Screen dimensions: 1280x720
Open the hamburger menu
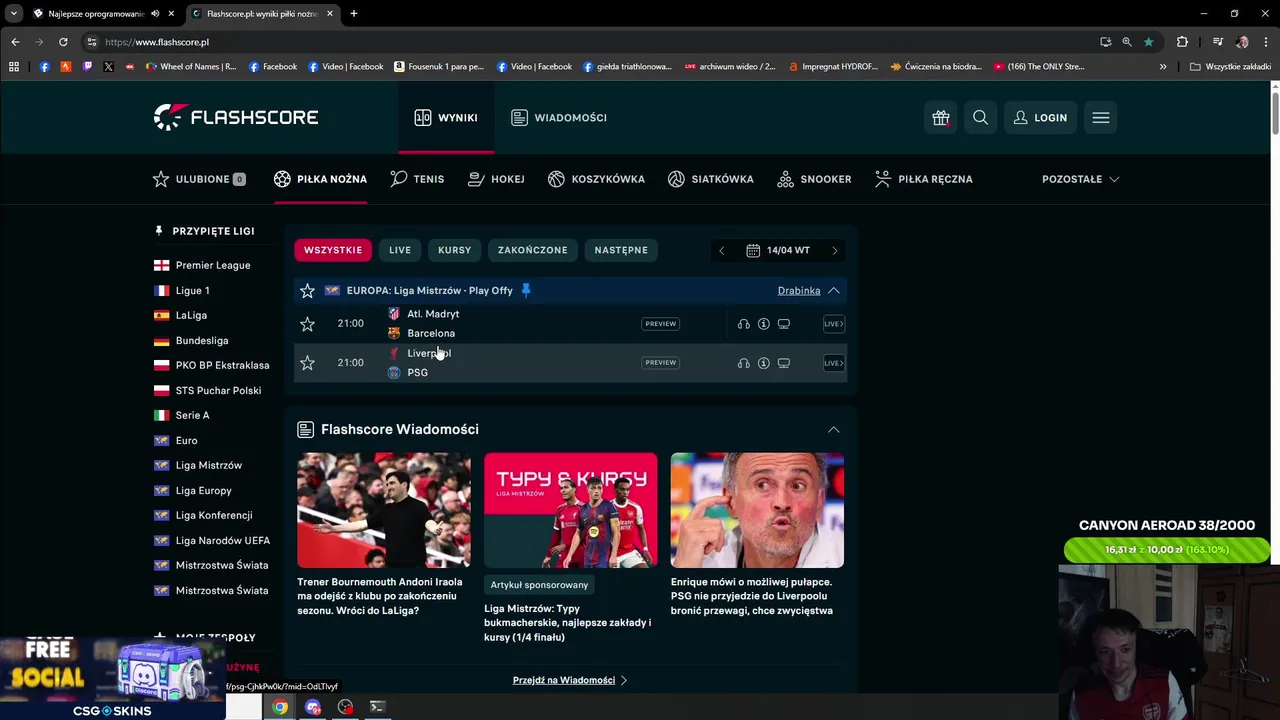coord(1101,118)
